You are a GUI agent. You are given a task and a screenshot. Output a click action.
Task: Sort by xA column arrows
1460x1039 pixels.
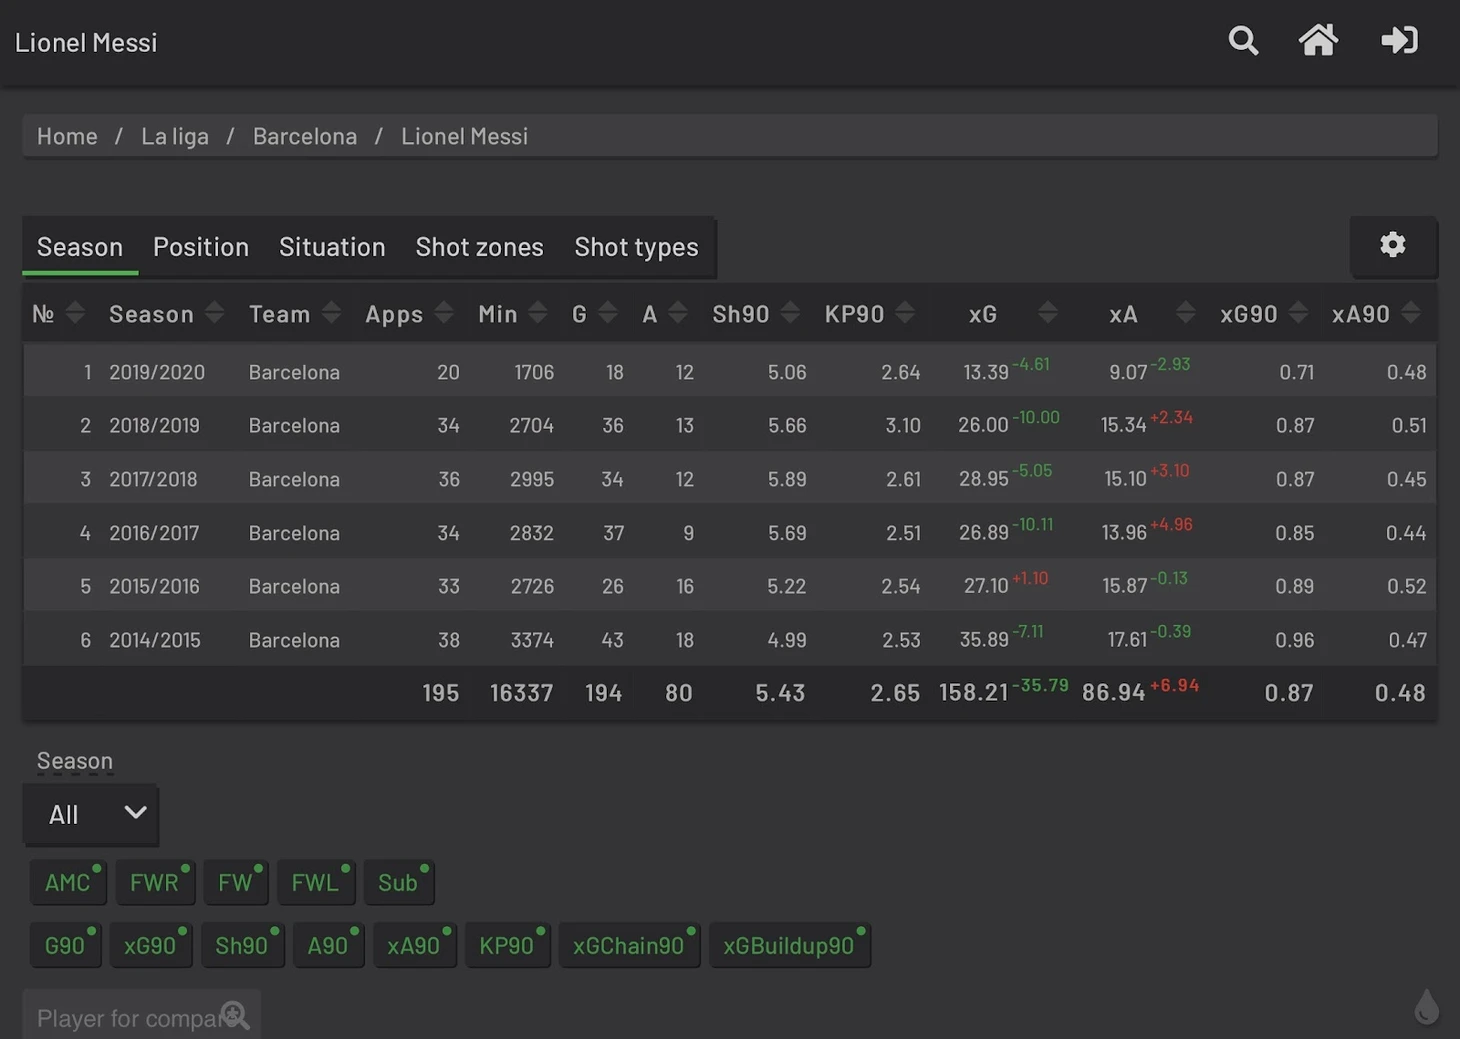tap(1185, 313)
